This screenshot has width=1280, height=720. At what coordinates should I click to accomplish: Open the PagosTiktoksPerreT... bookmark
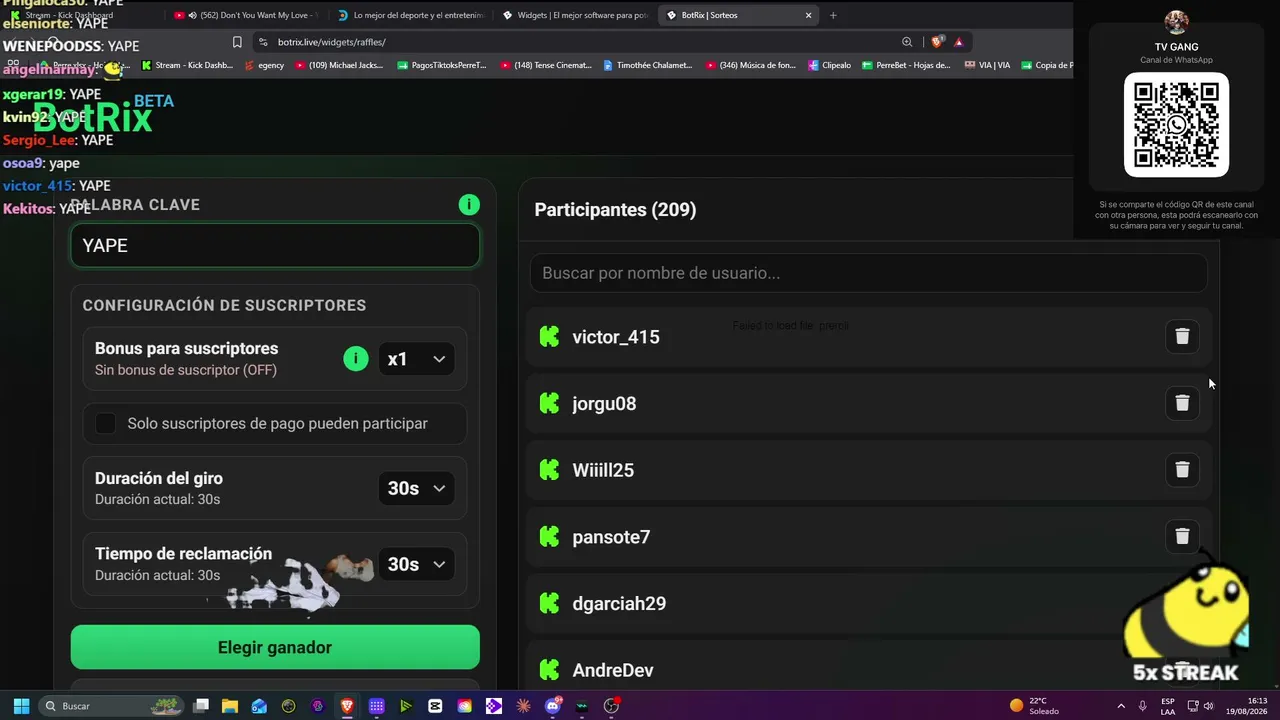pos(442,65)
